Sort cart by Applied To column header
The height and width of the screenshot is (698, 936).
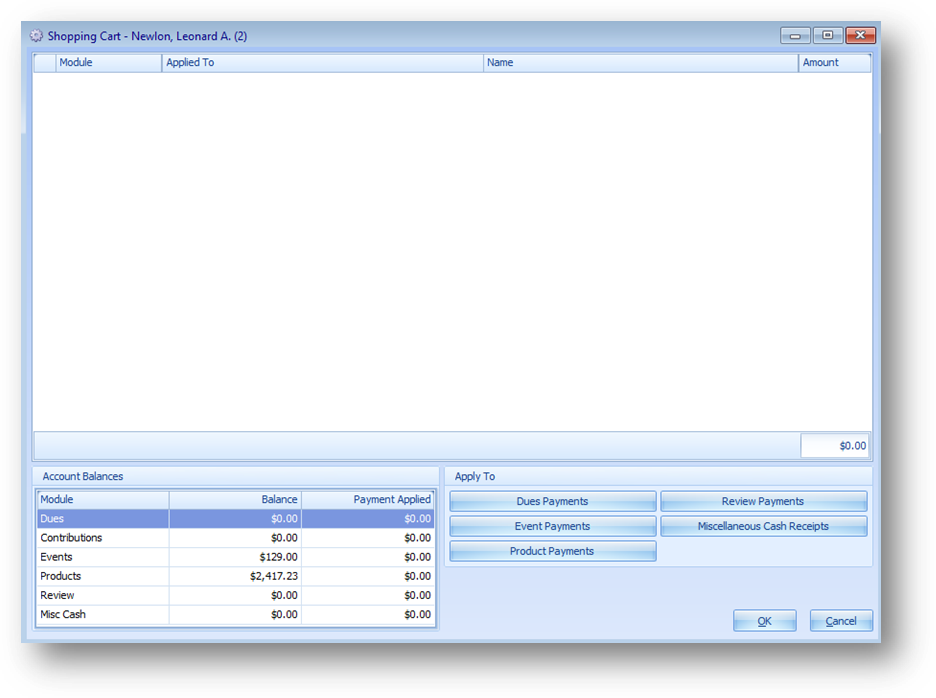(x=322, y=63)
